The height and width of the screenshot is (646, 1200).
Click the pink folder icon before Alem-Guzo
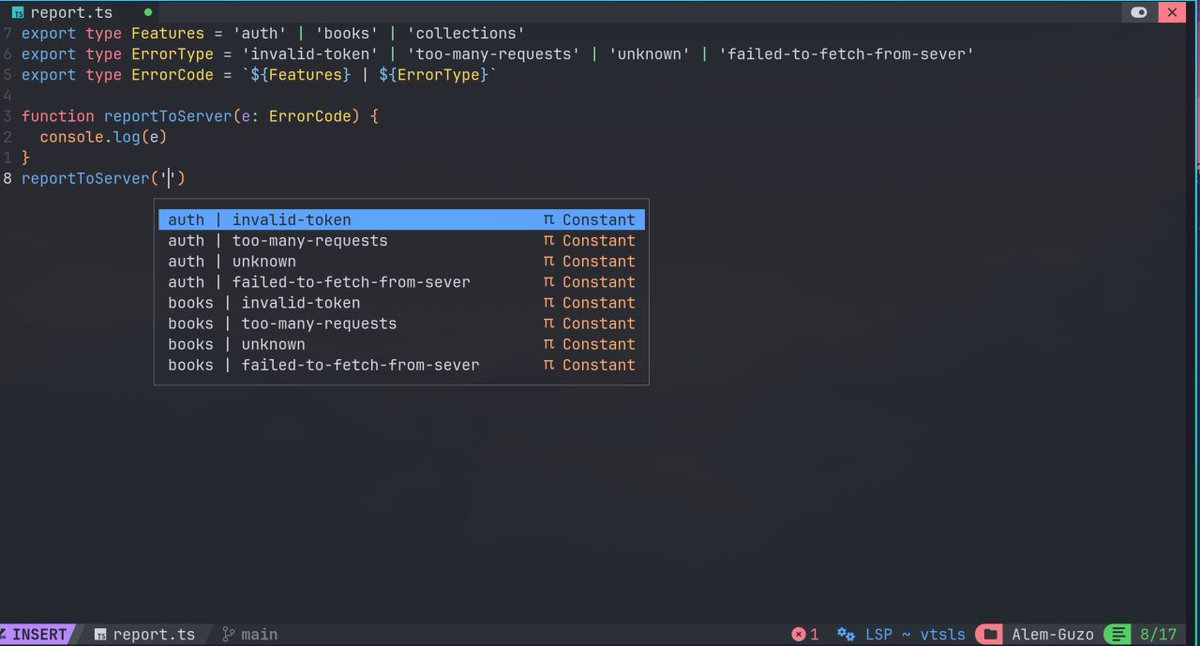(x=990, y=634)
